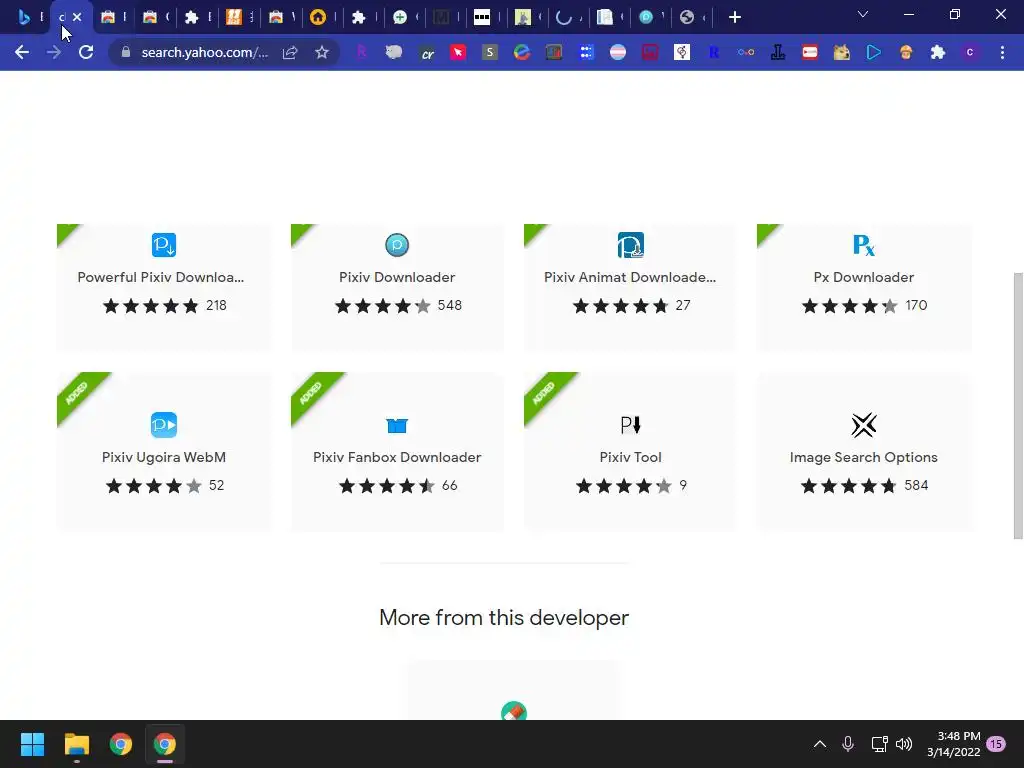Viewport: 1024px width, 768px height.
Task: Click the multicolor swirl 'e' extension icon
Action: (x=521, y=52)
